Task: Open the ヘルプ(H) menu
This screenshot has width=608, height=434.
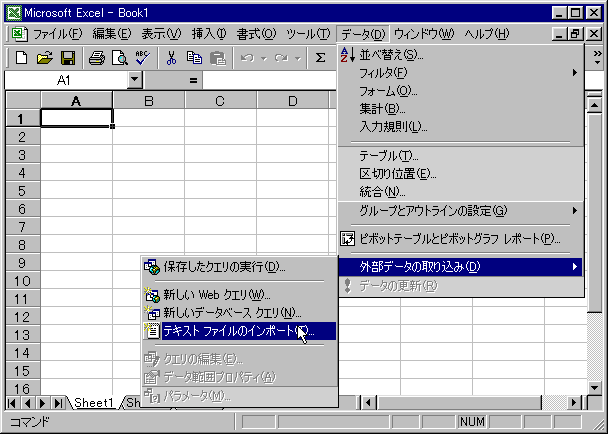Action: 487,34
